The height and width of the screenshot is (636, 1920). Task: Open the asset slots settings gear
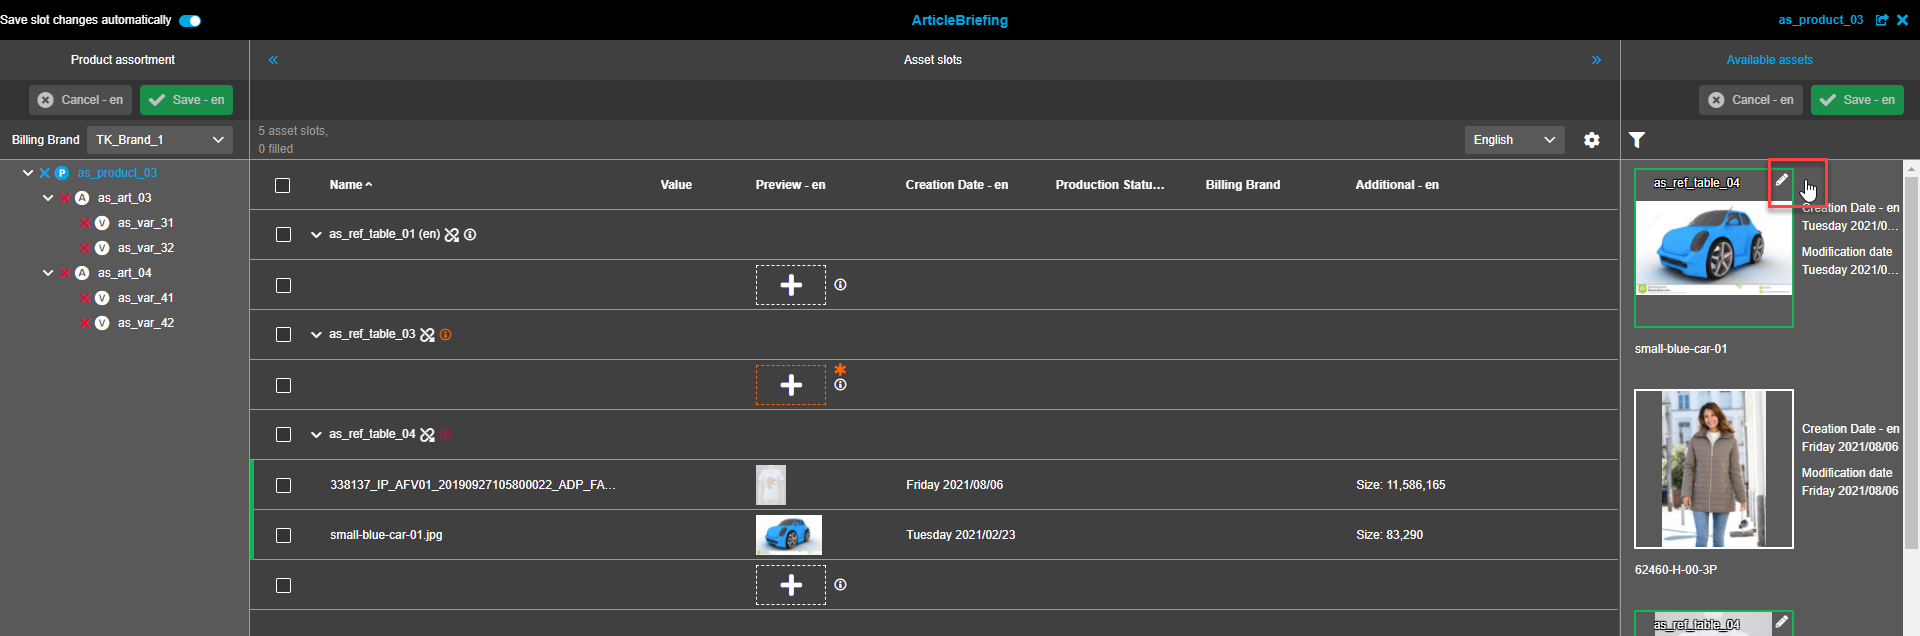point(1591,140)
